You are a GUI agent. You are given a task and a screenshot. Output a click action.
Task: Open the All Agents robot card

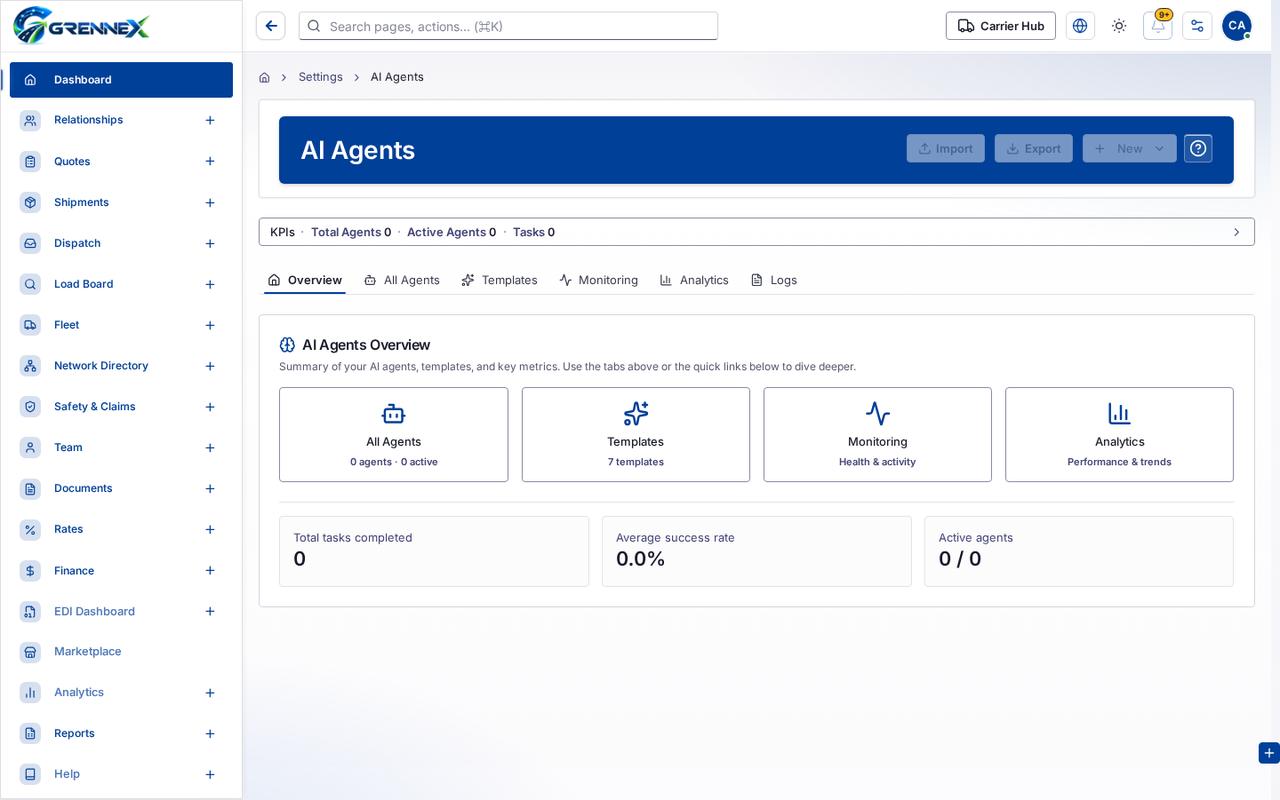pyautogui.click(x=394, y=435)
